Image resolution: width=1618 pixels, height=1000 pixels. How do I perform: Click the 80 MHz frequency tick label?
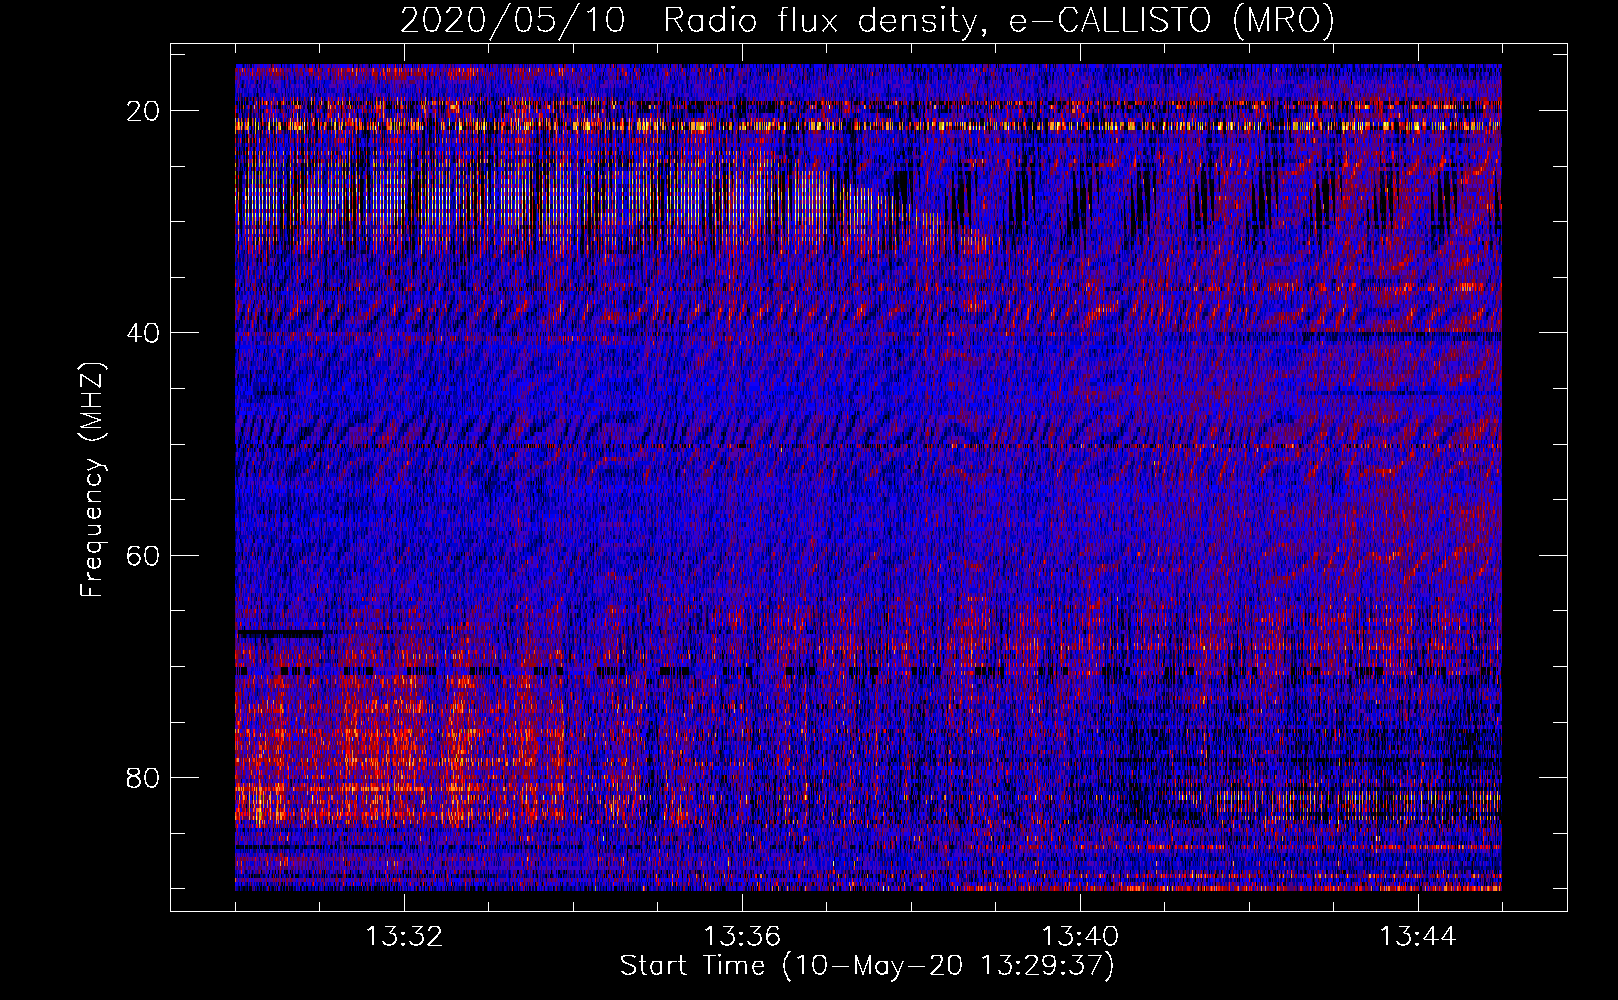[x=144, y=777]
